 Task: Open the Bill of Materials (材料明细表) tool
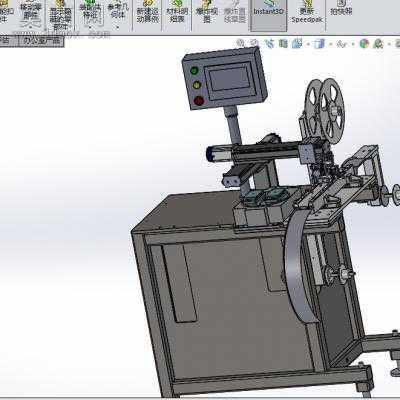tap(177, 13)
